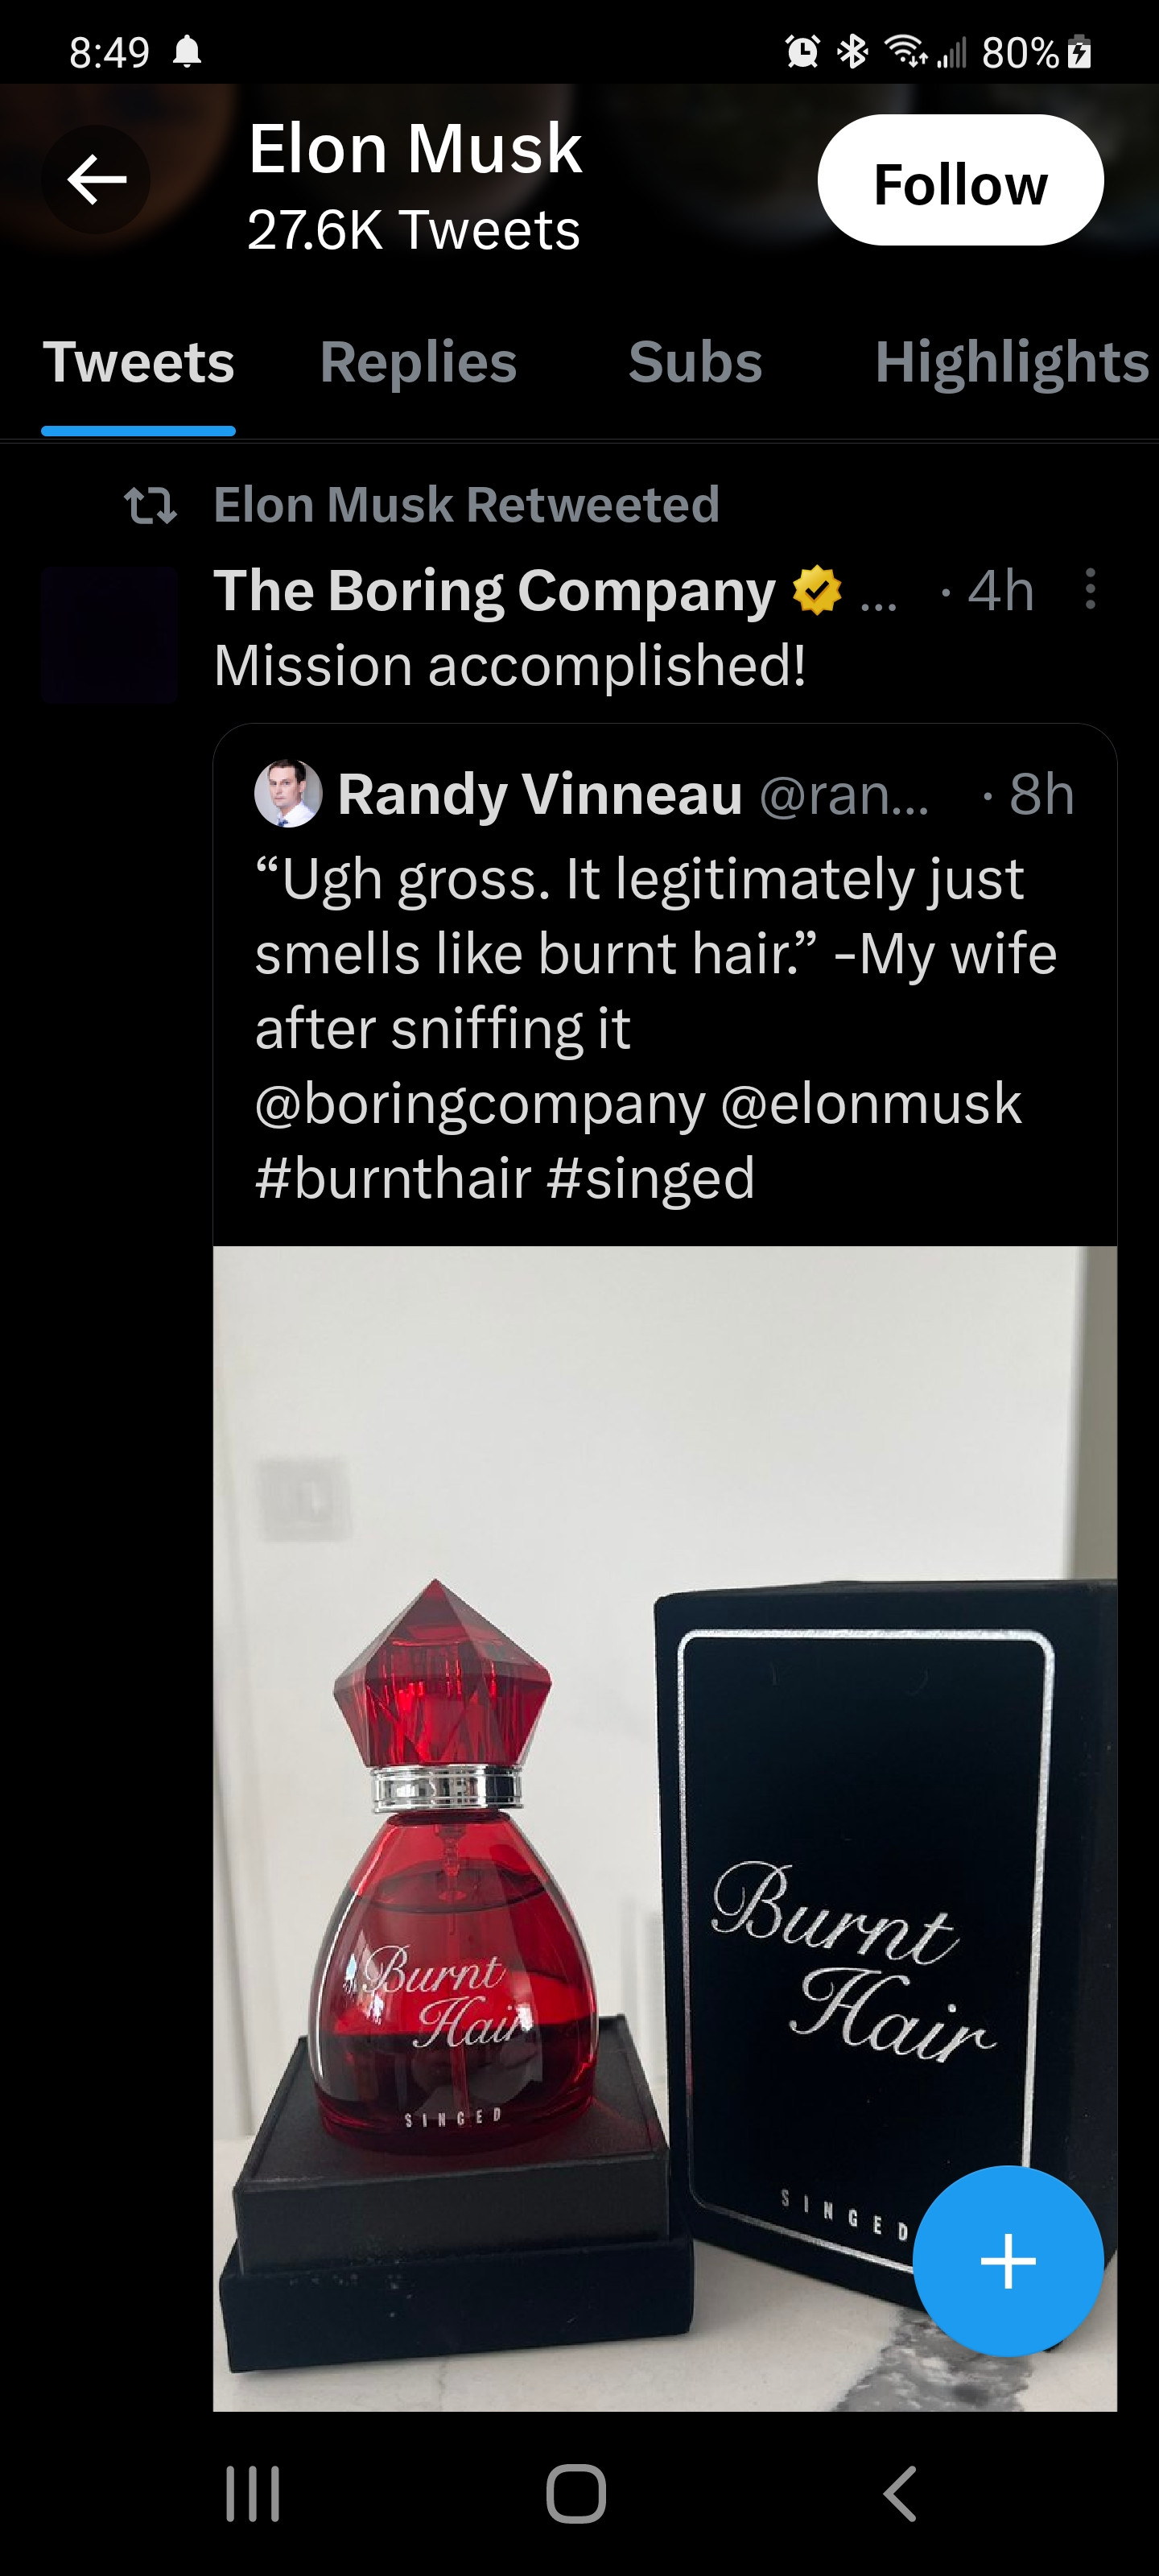The image size is (1159, 2576).
Task: Tap the notification bell in status bar
Action: click(x=187, y=51)
